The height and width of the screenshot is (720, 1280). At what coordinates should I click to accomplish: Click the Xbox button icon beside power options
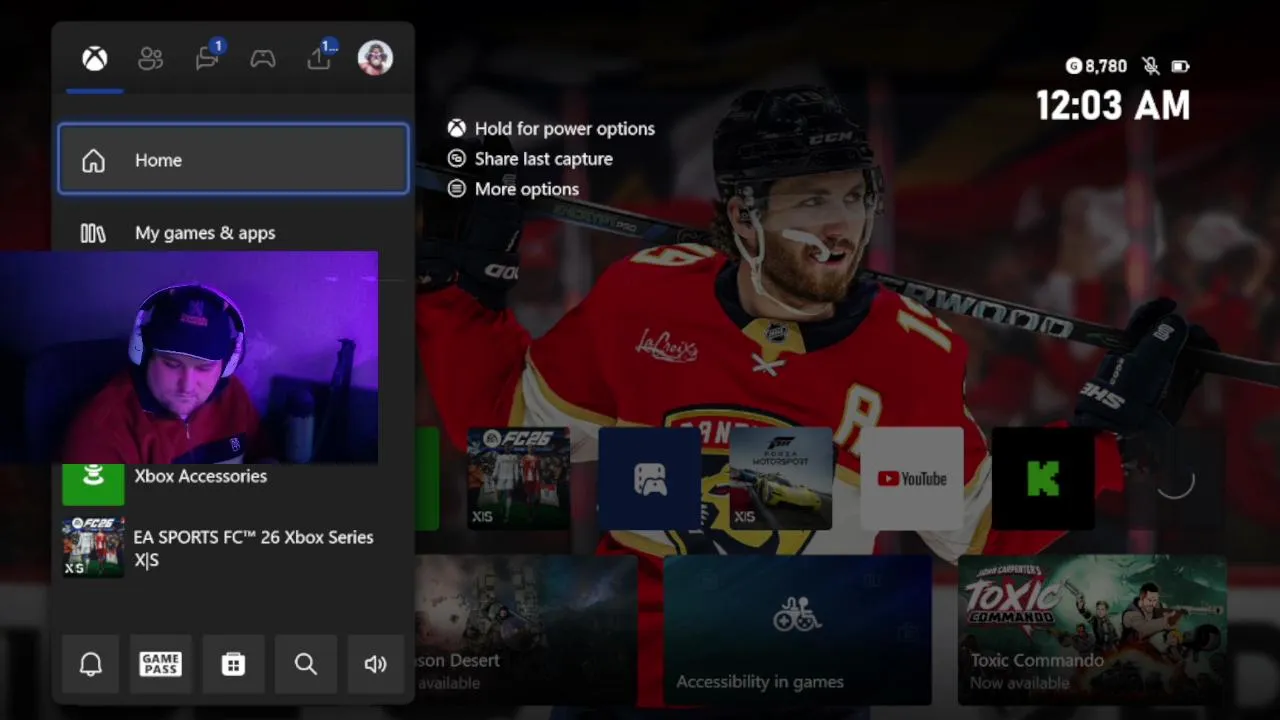(x=457, y=129)
